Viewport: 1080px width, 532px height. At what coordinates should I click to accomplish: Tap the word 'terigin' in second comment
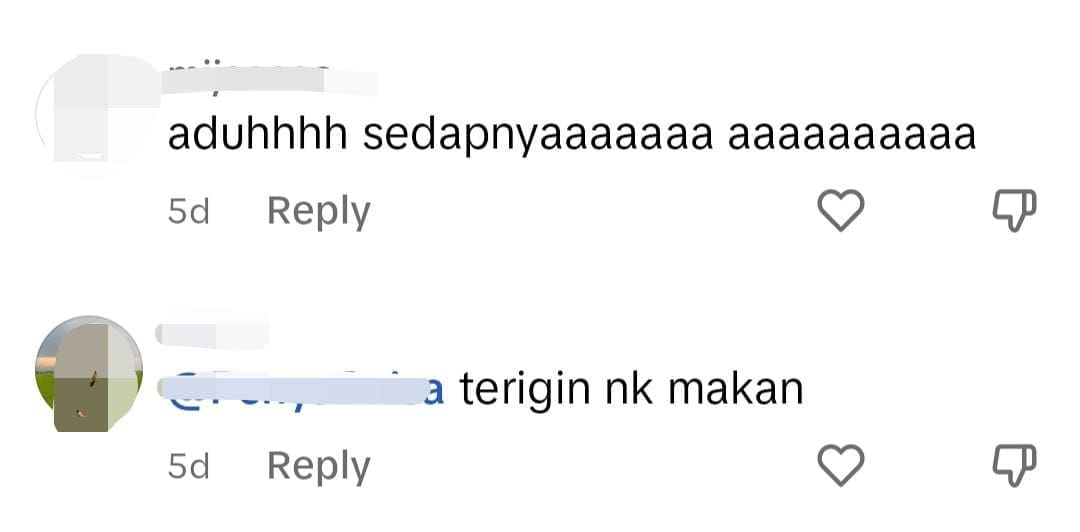click(525, 390)
